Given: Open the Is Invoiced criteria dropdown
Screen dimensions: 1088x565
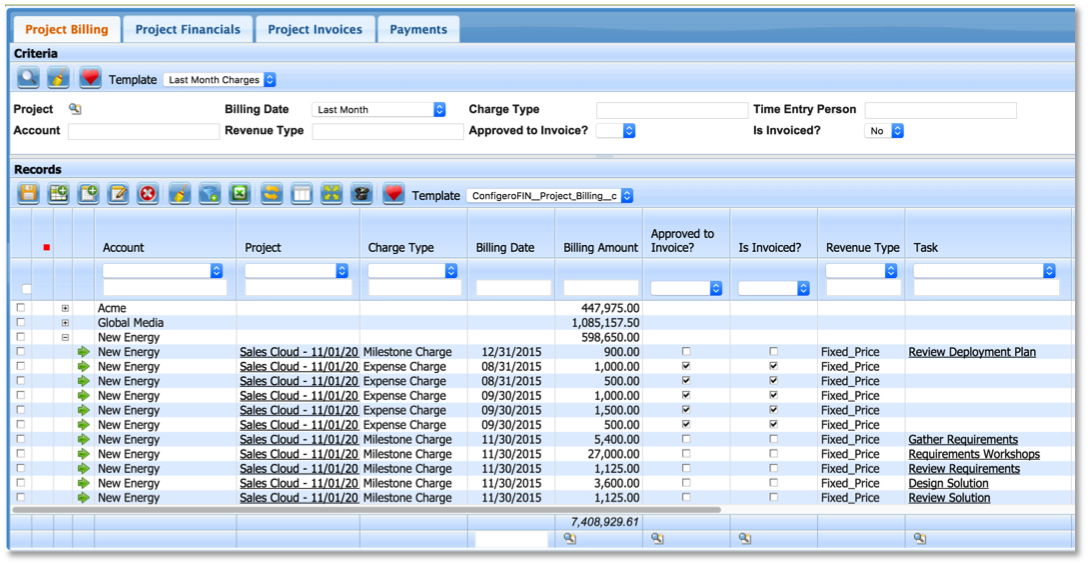Looking at the screenshot, I should [x=884, y=130].
